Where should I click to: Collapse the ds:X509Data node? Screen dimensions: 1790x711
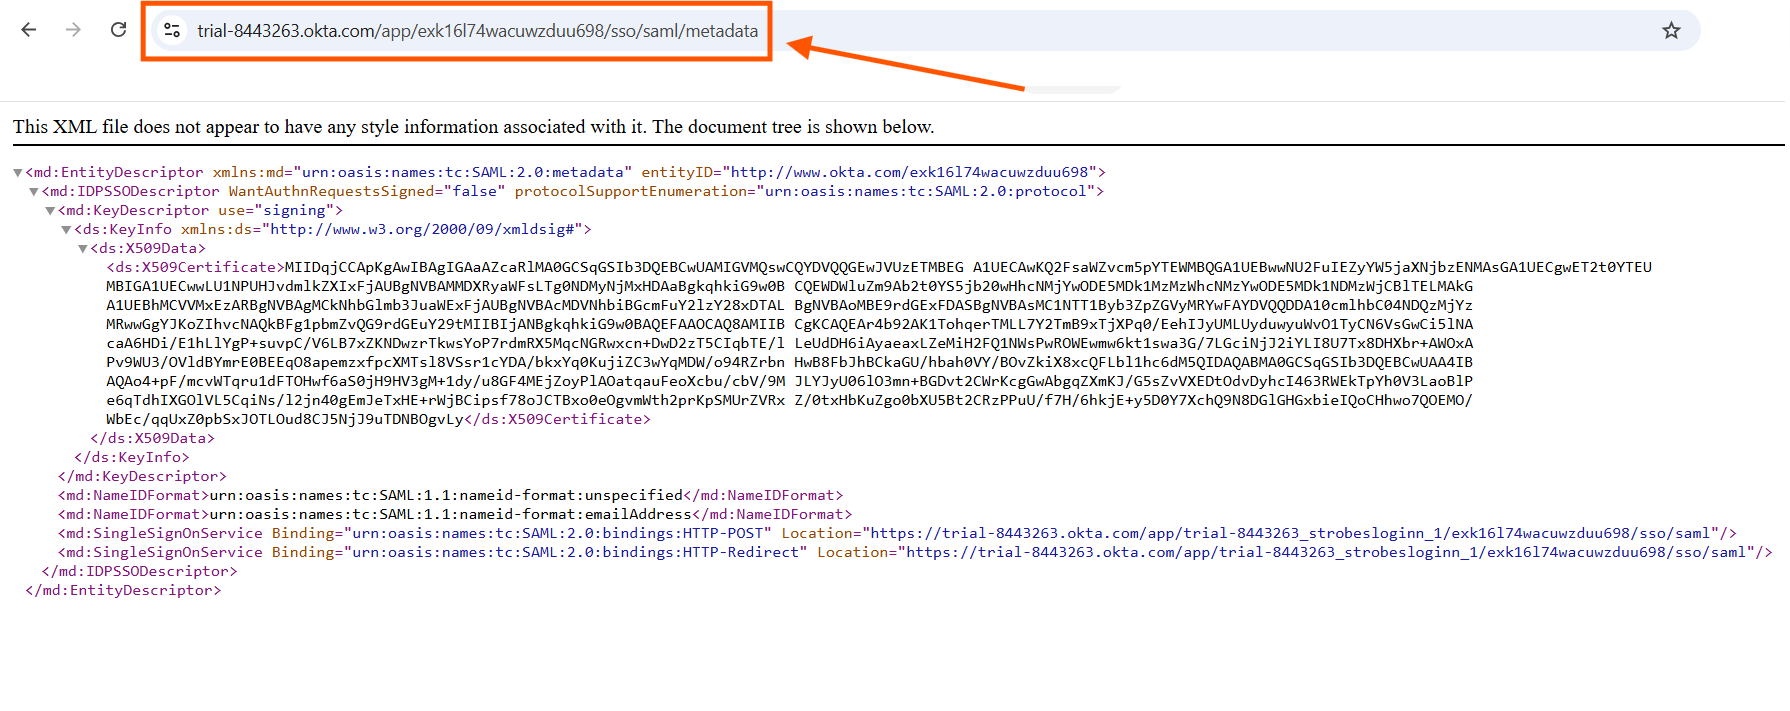click(x=82, y=249)
